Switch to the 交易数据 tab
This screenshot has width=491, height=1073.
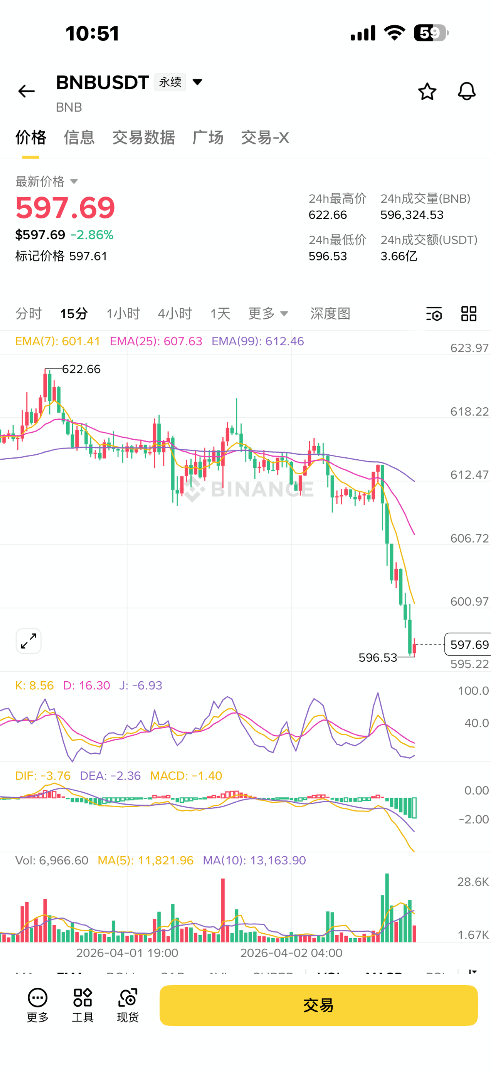(144, 138)
